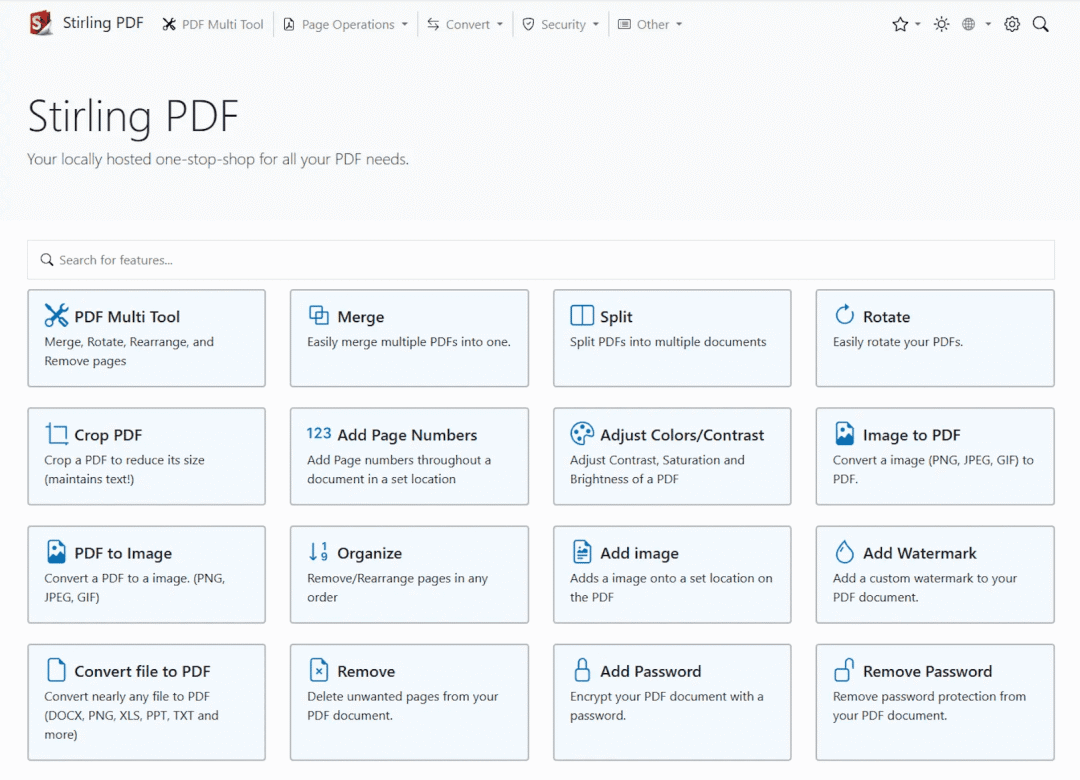1080x780 pixels.
Task: Open the Crop PDF title
Action: [108, 435]
